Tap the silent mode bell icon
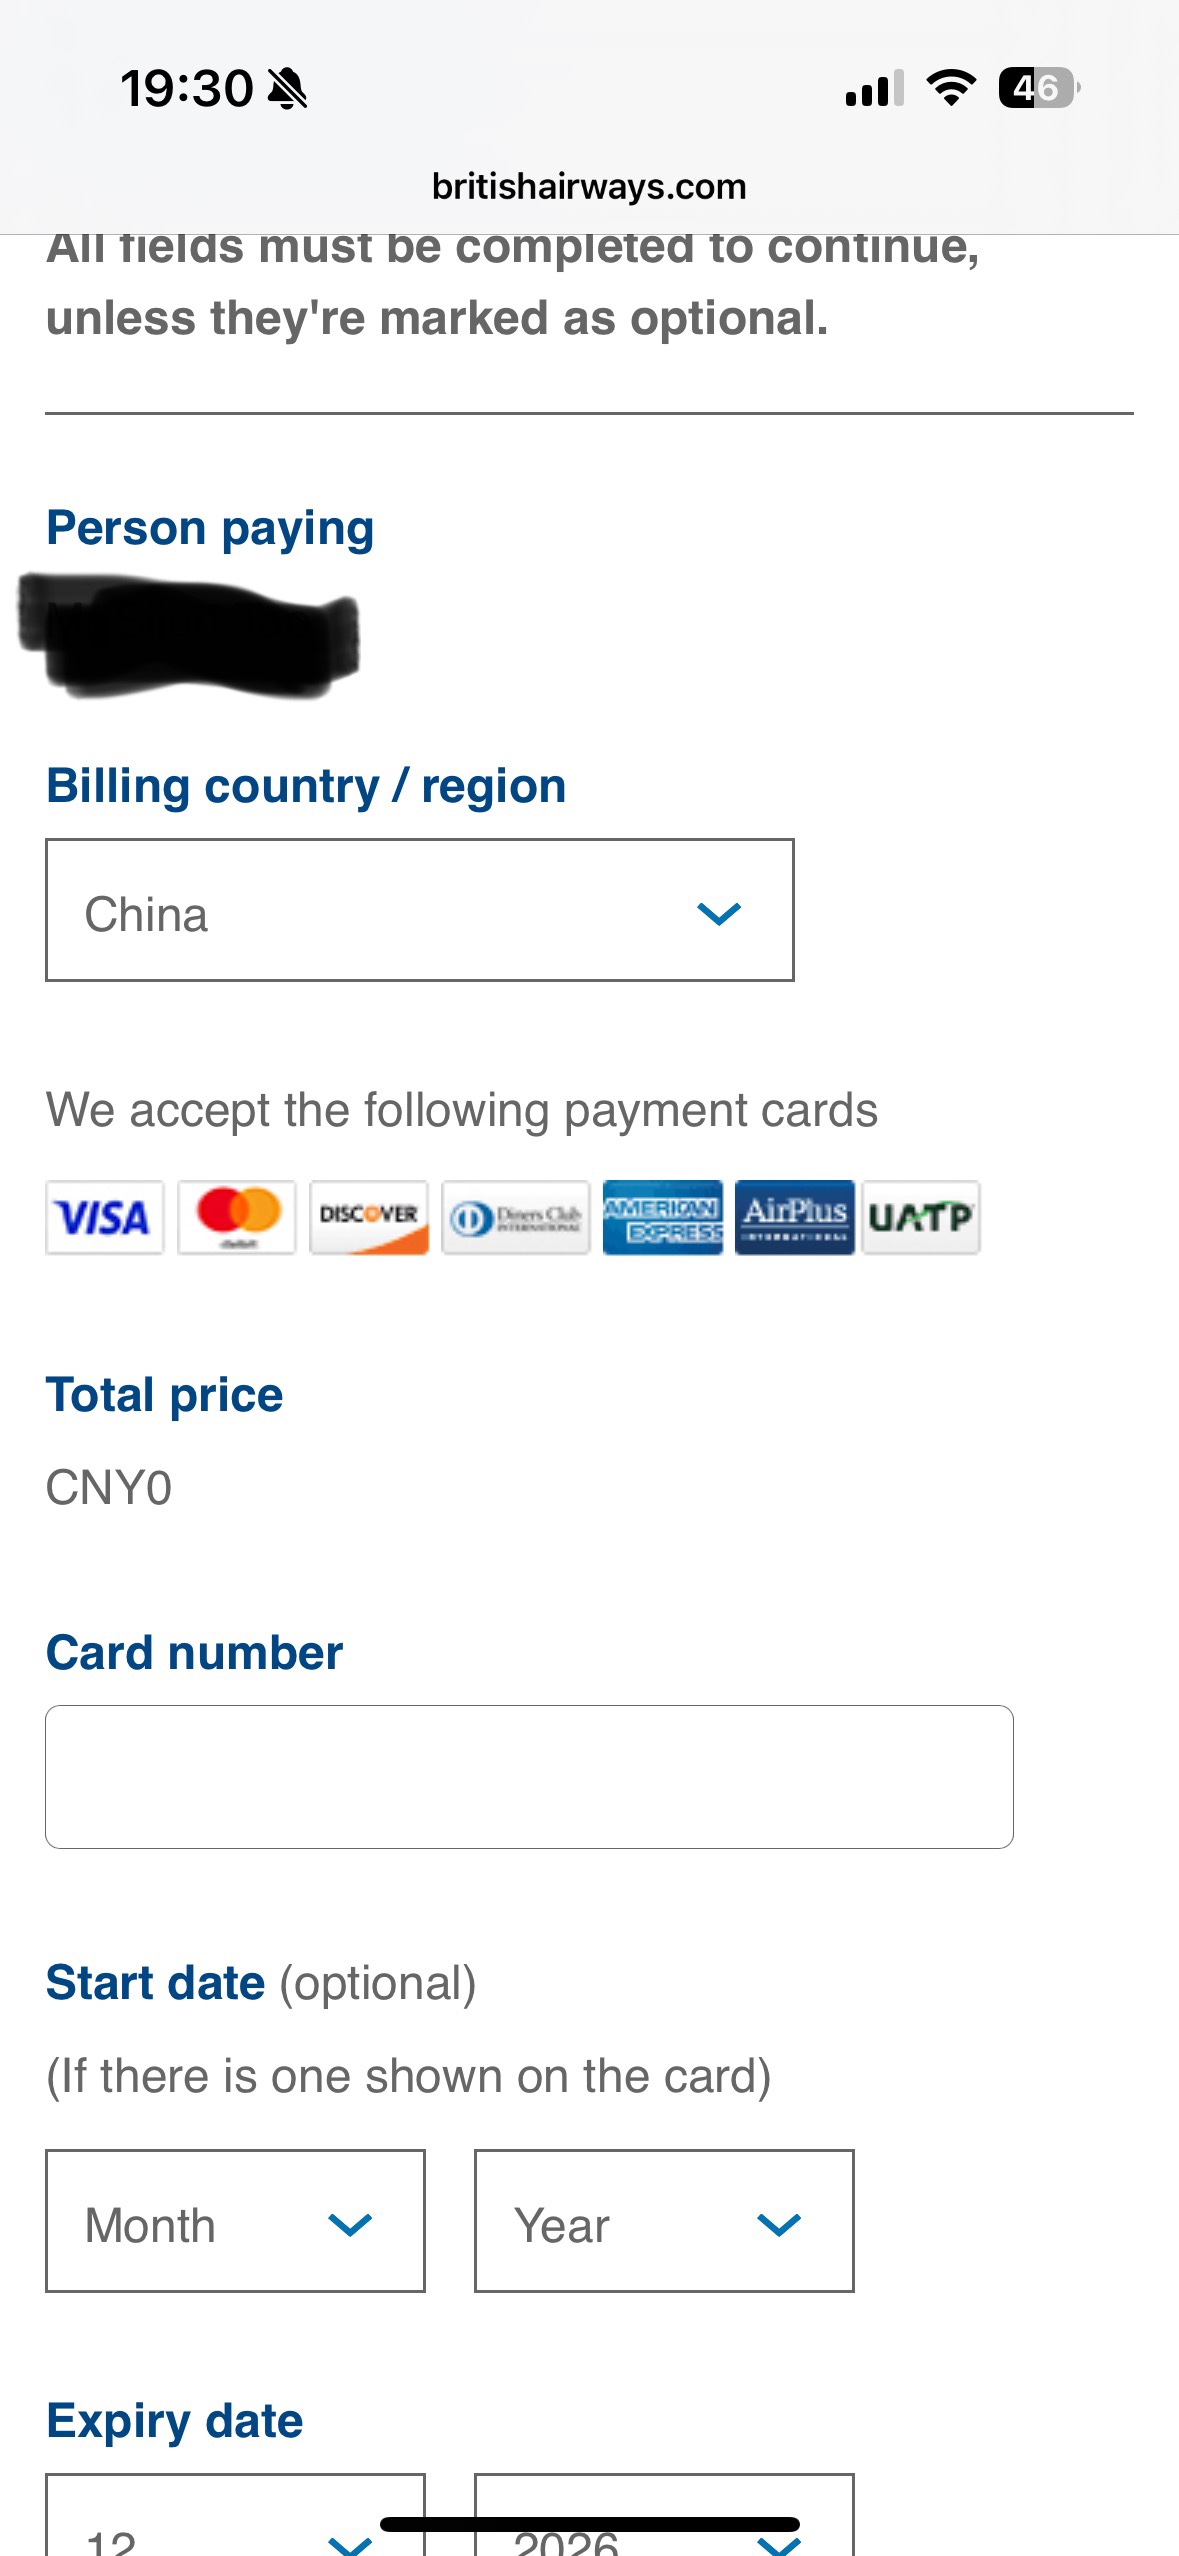The width and height of the screenshot is (1179, 2556). tap(288, 88)
